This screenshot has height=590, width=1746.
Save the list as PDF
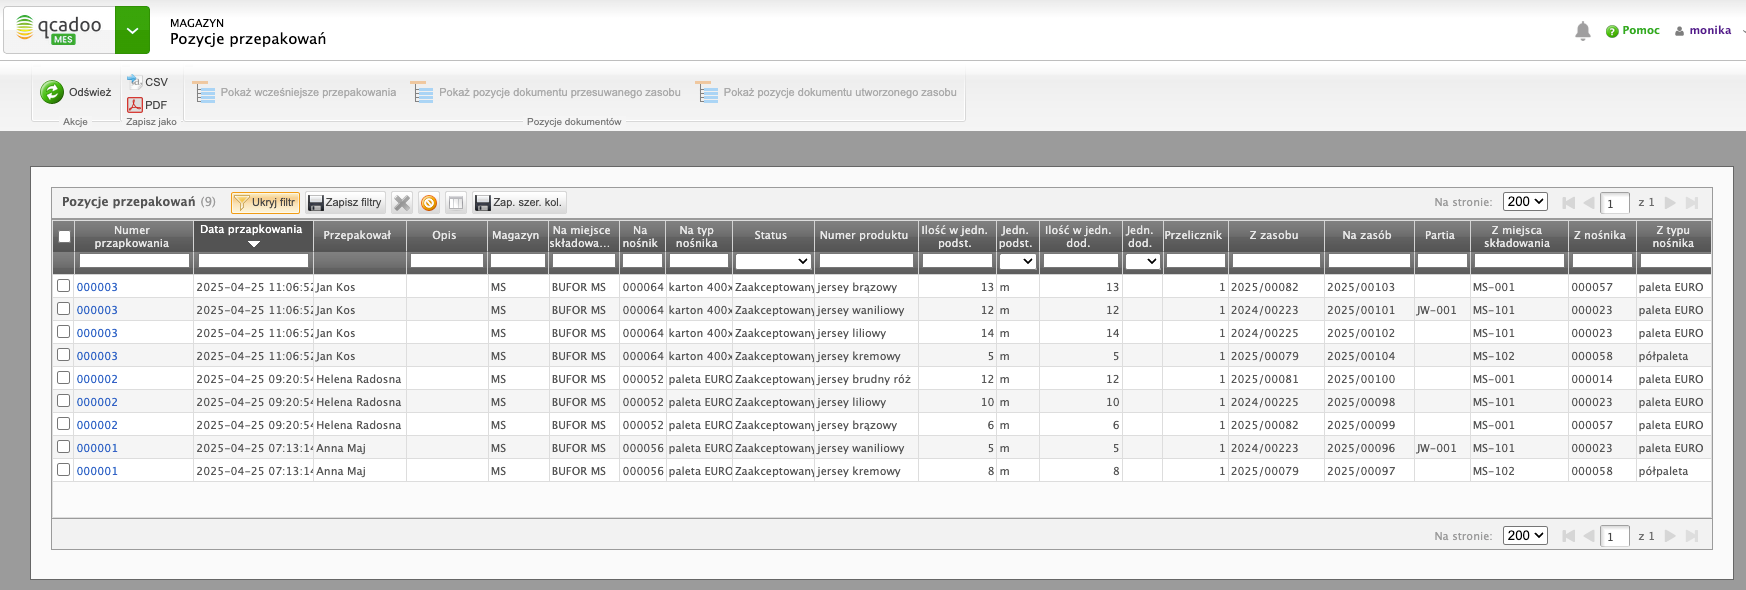[148, 105]
